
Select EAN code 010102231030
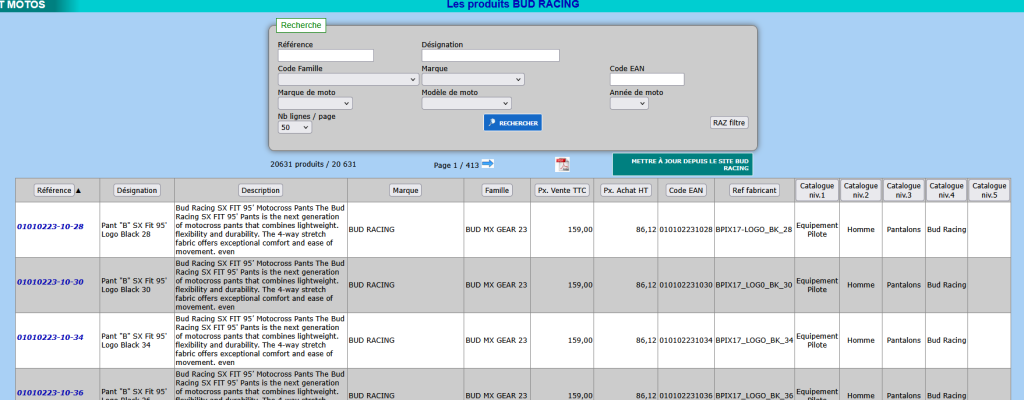tap(686, 285)
